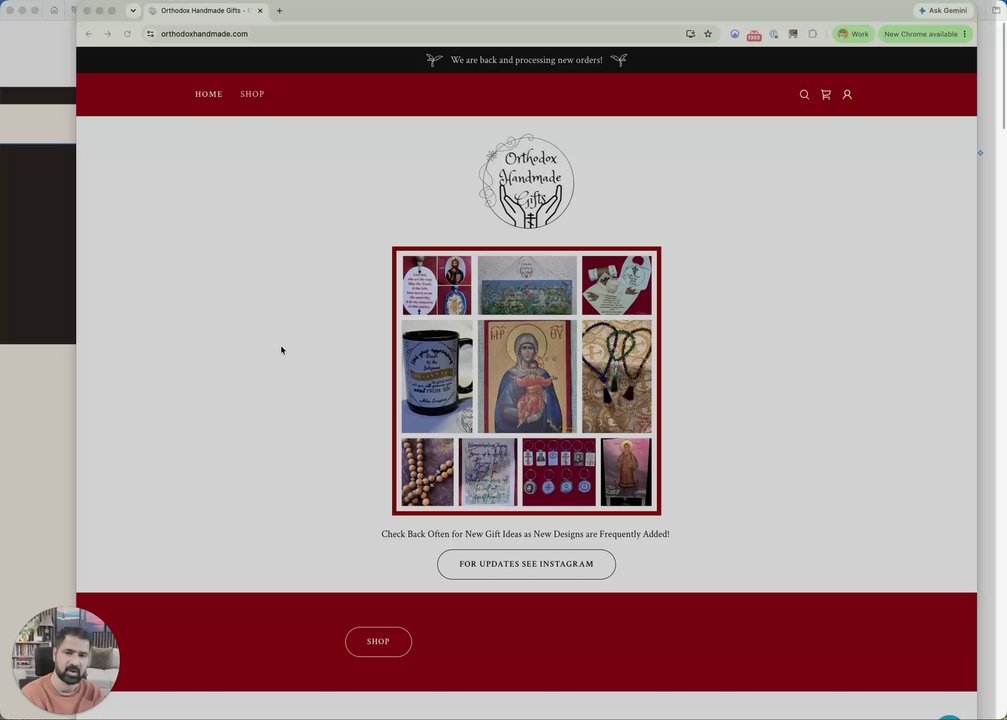Viewport: 1007px width, 720px height.
Task: Close the Orthodox Handmade Gifts tab
Action: click(260, 11)
